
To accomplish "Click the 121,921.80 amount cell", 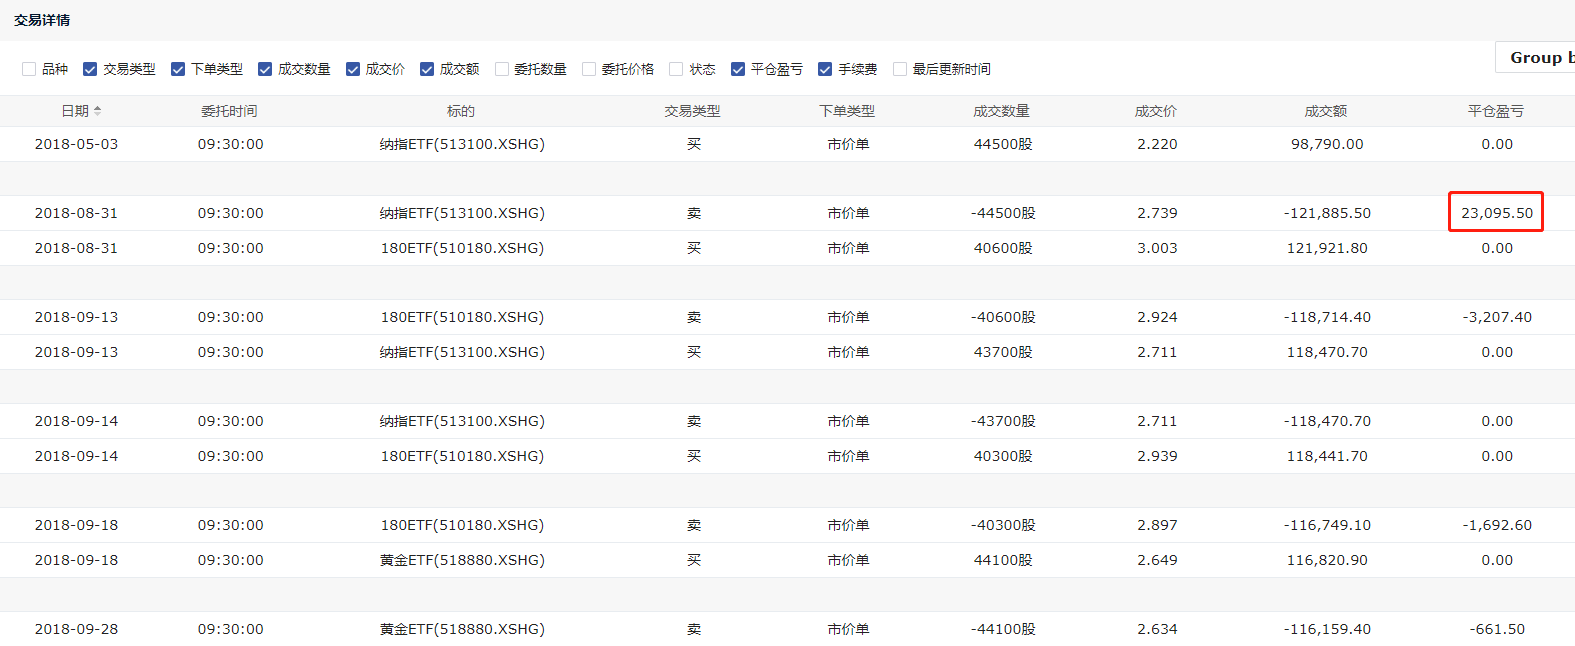I will 1327,248.
